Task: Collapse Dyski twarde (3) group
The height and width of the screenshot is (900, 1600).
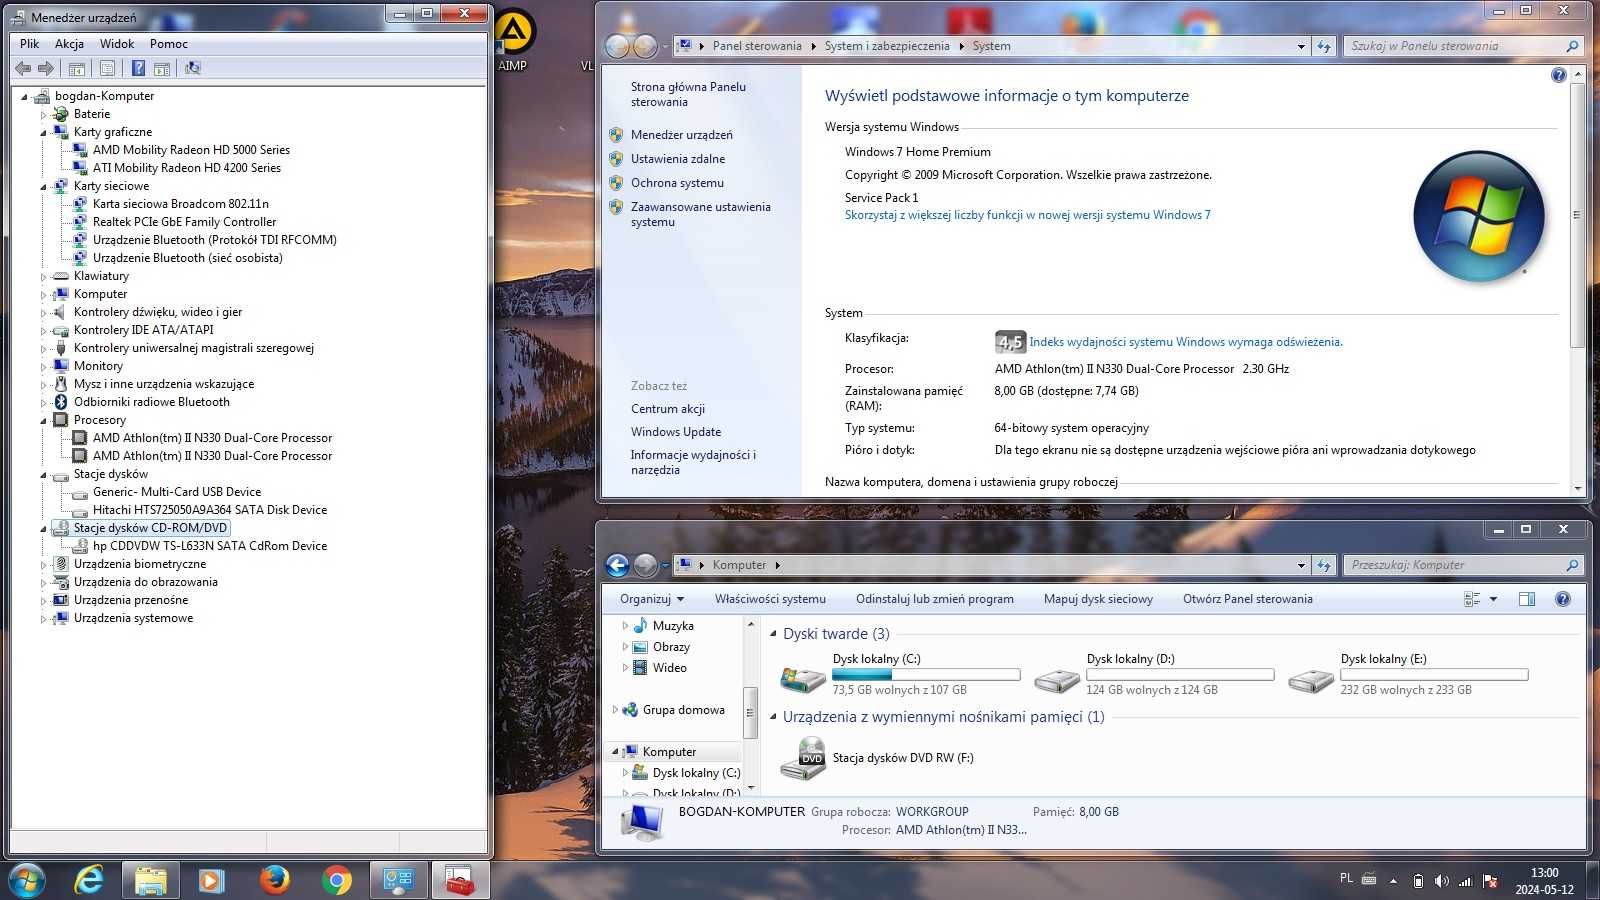Action: click(773, 634)
